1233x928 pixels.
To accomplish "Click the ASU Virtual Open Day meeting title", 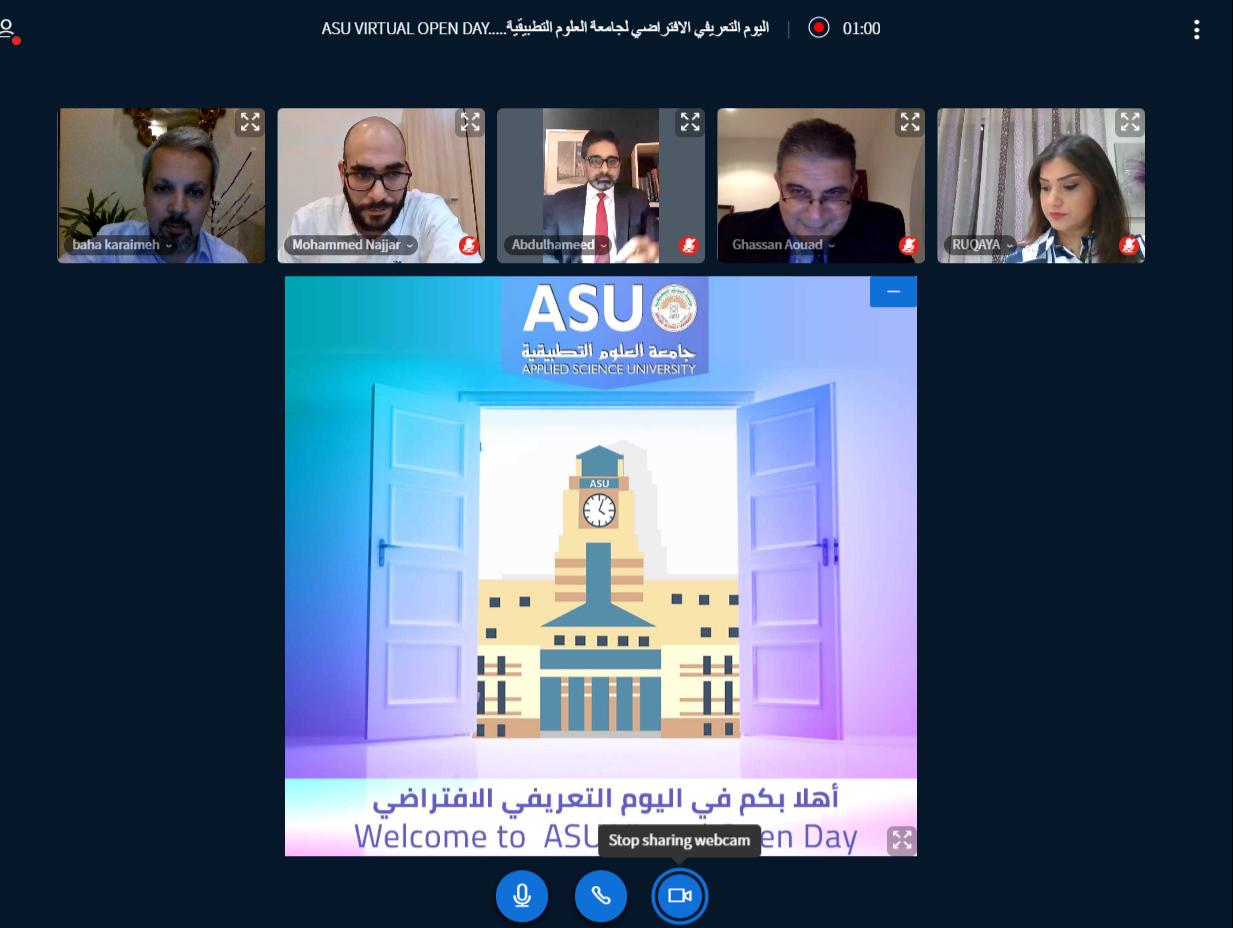I will (545, 28).
